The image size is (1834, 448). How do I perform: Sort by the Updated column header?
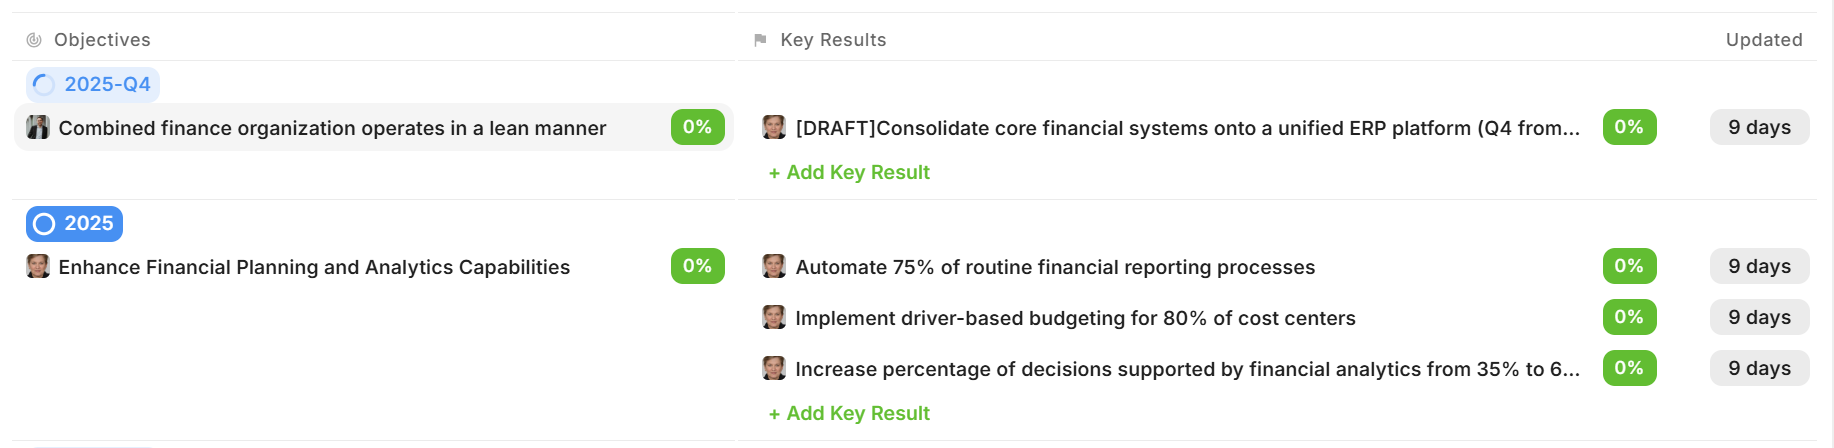(x=1763, y=40)
